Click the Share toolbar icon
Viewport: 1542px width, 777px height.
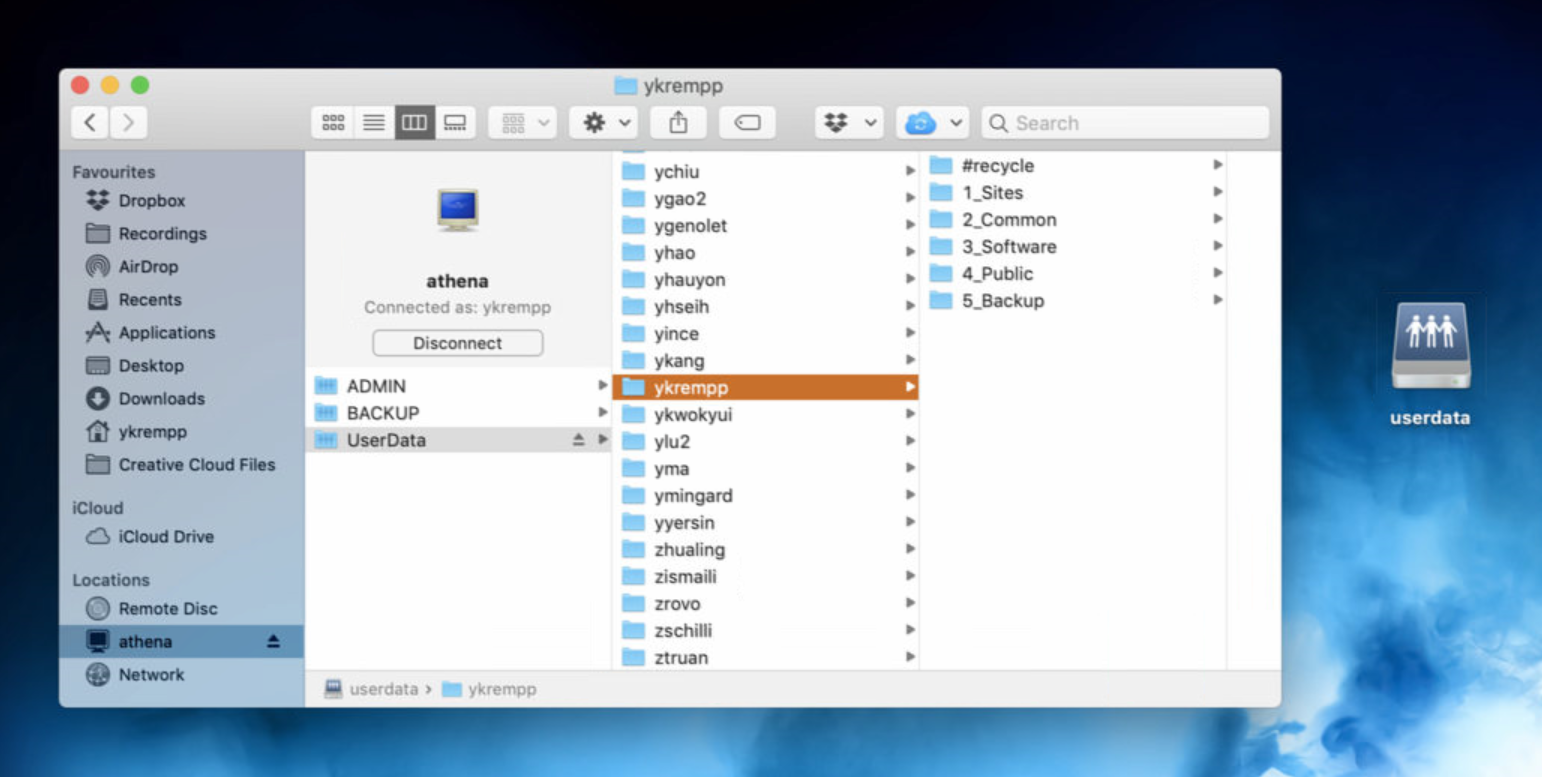(x=678, y=123)
